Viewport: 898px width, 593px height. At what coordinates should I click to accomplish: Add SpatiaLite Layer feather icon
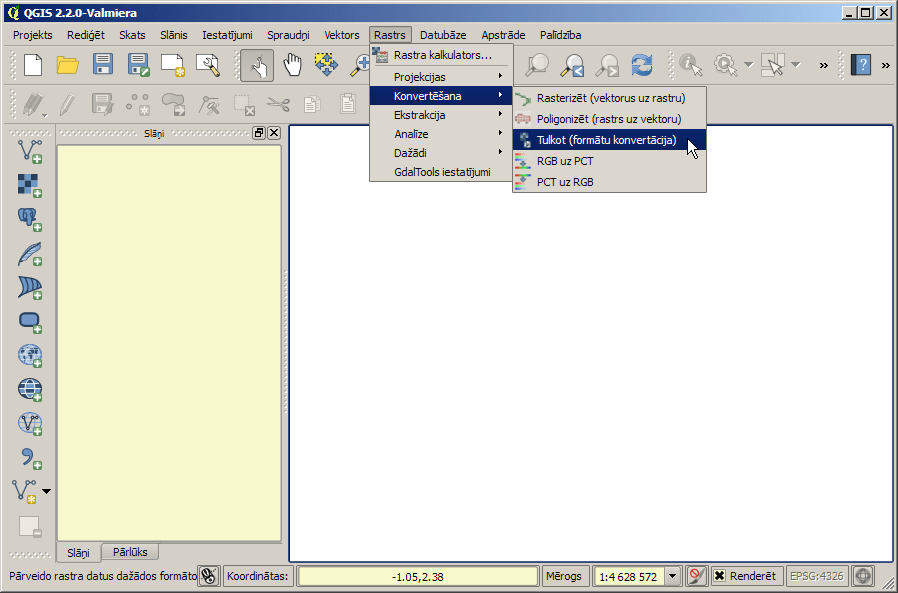pos(29,253)
